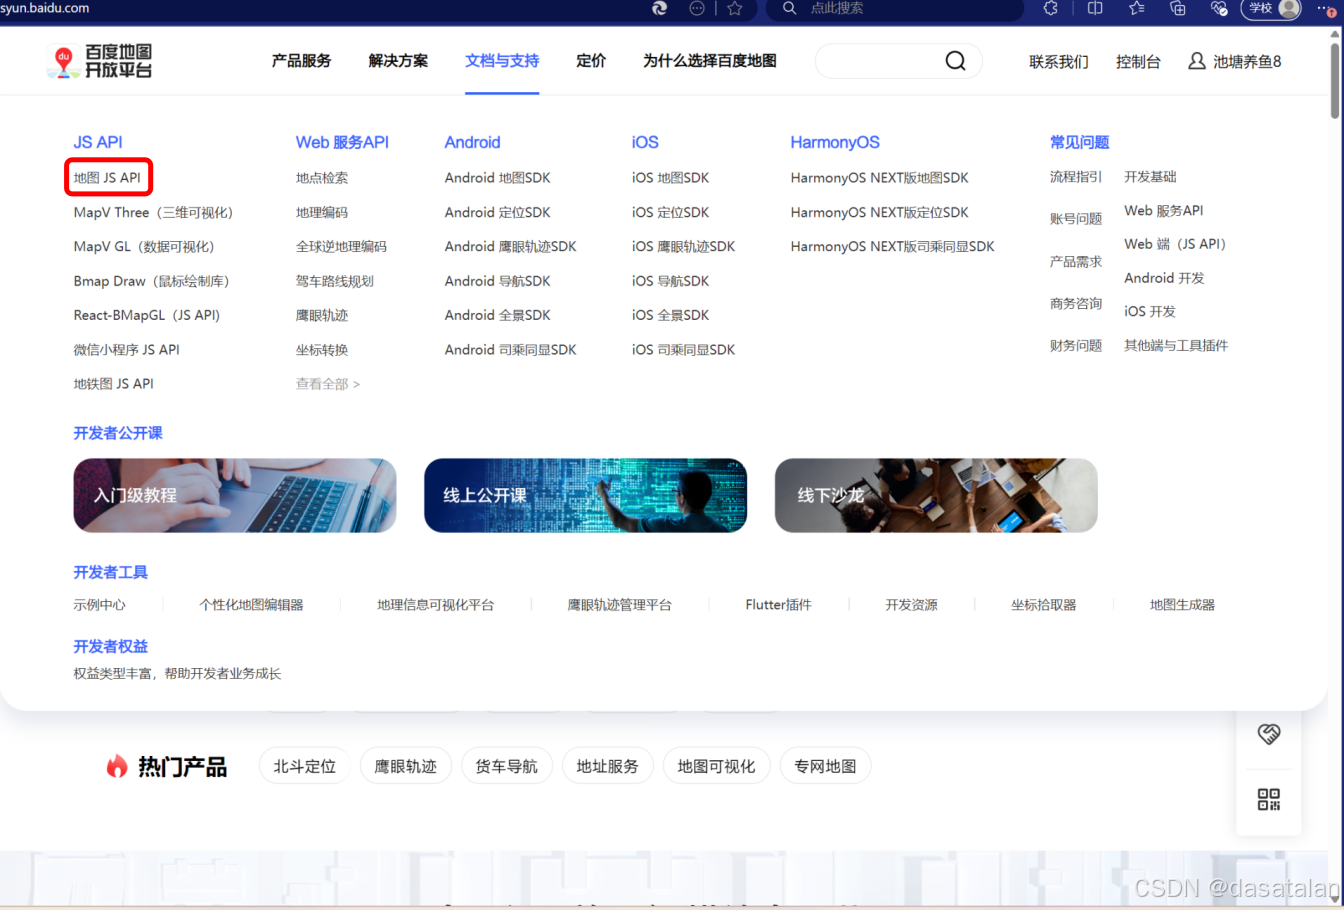The image size is (1344, 910).
Task: Open the 定价 menu item
Action: [x=591, y=61]
